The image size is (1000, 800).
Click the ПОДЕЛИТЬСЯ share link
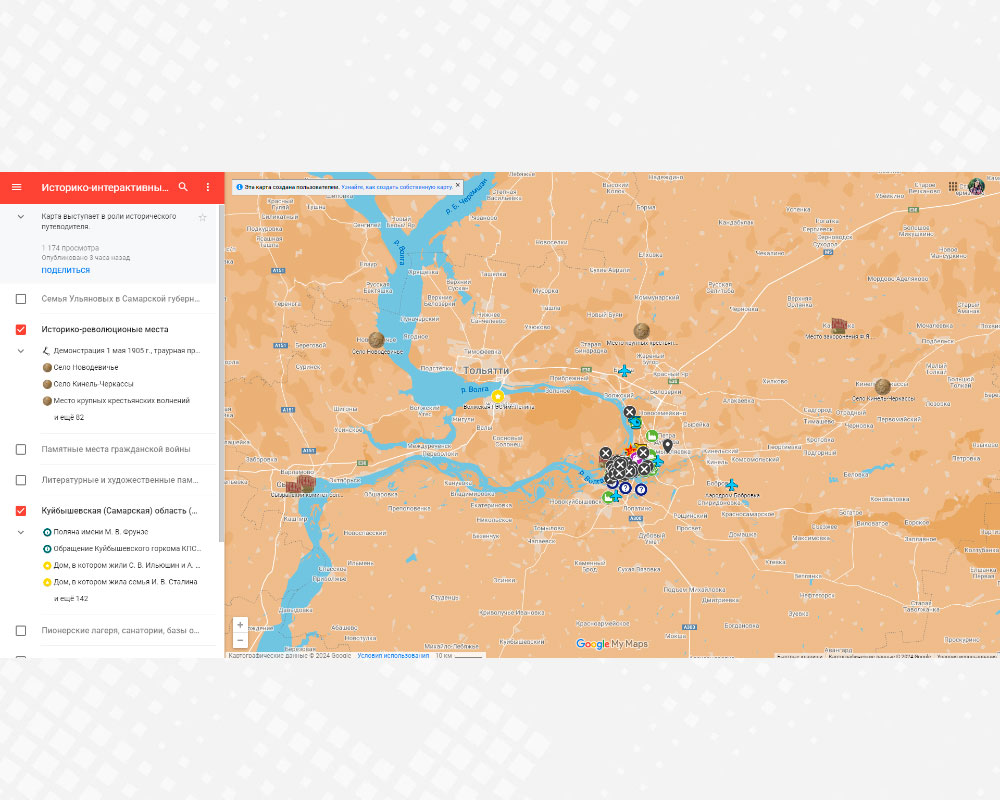[x=65, y=270]
